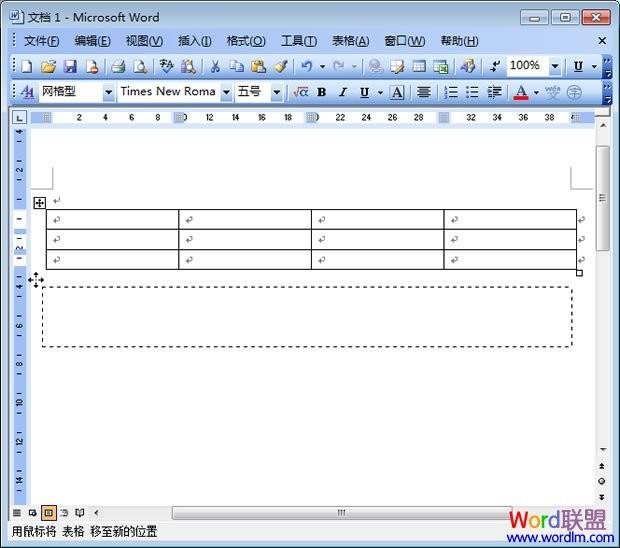Click the Permission document icon
Viewport: 620px width, 548px height.
coord(92,66)
